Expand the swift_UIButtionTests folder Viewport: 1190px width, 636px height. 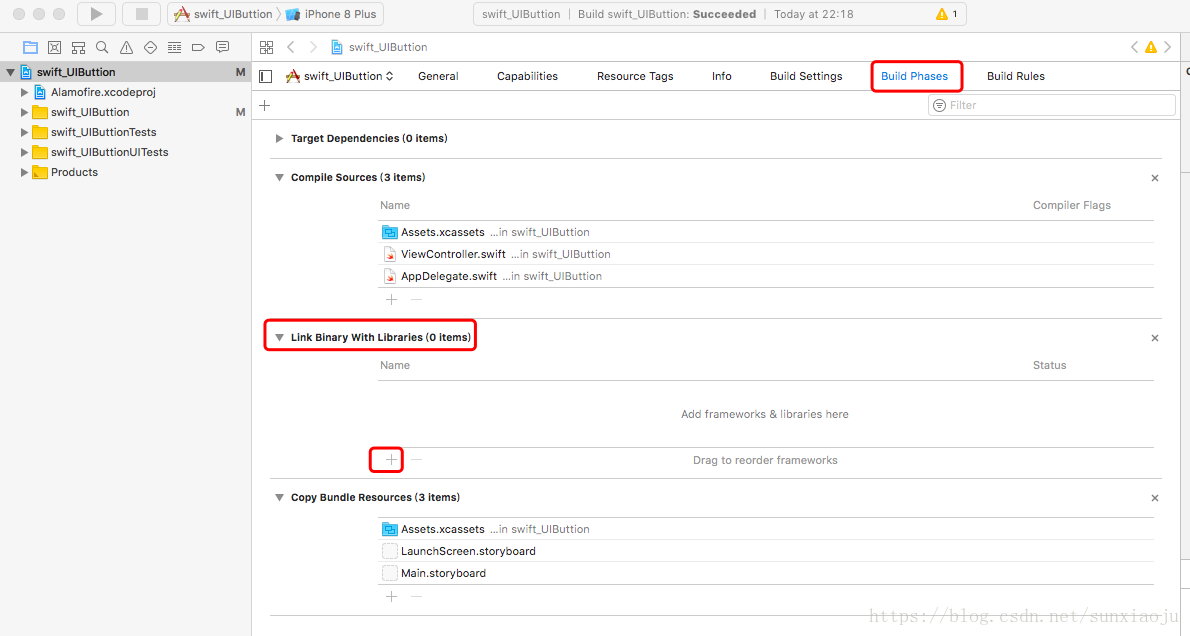click(x=24, y=132)
